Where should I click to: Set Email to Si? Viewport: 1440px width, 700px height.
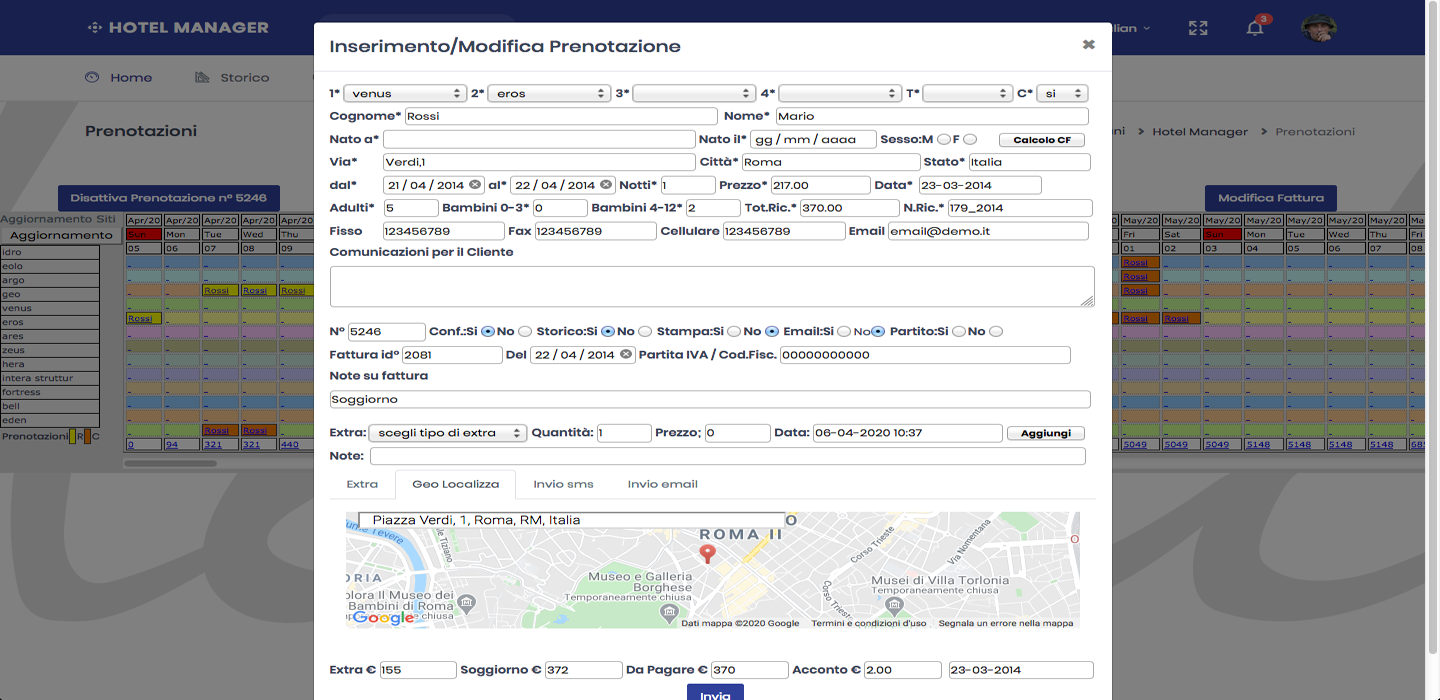point(844,331)
